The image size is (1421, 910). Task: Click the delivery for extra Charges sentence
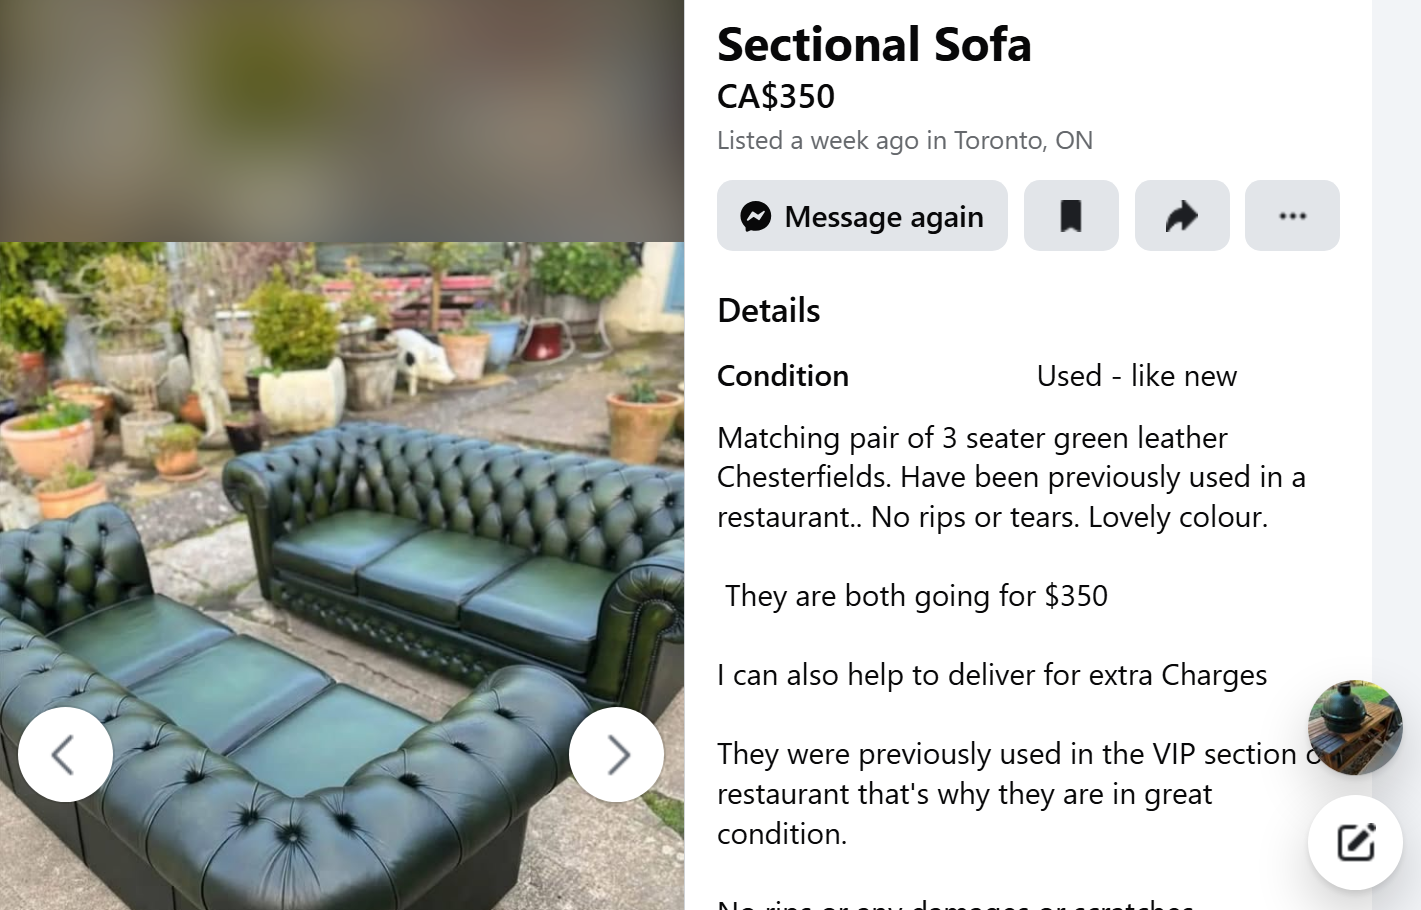pyautogui.click(x=991, y=675)
